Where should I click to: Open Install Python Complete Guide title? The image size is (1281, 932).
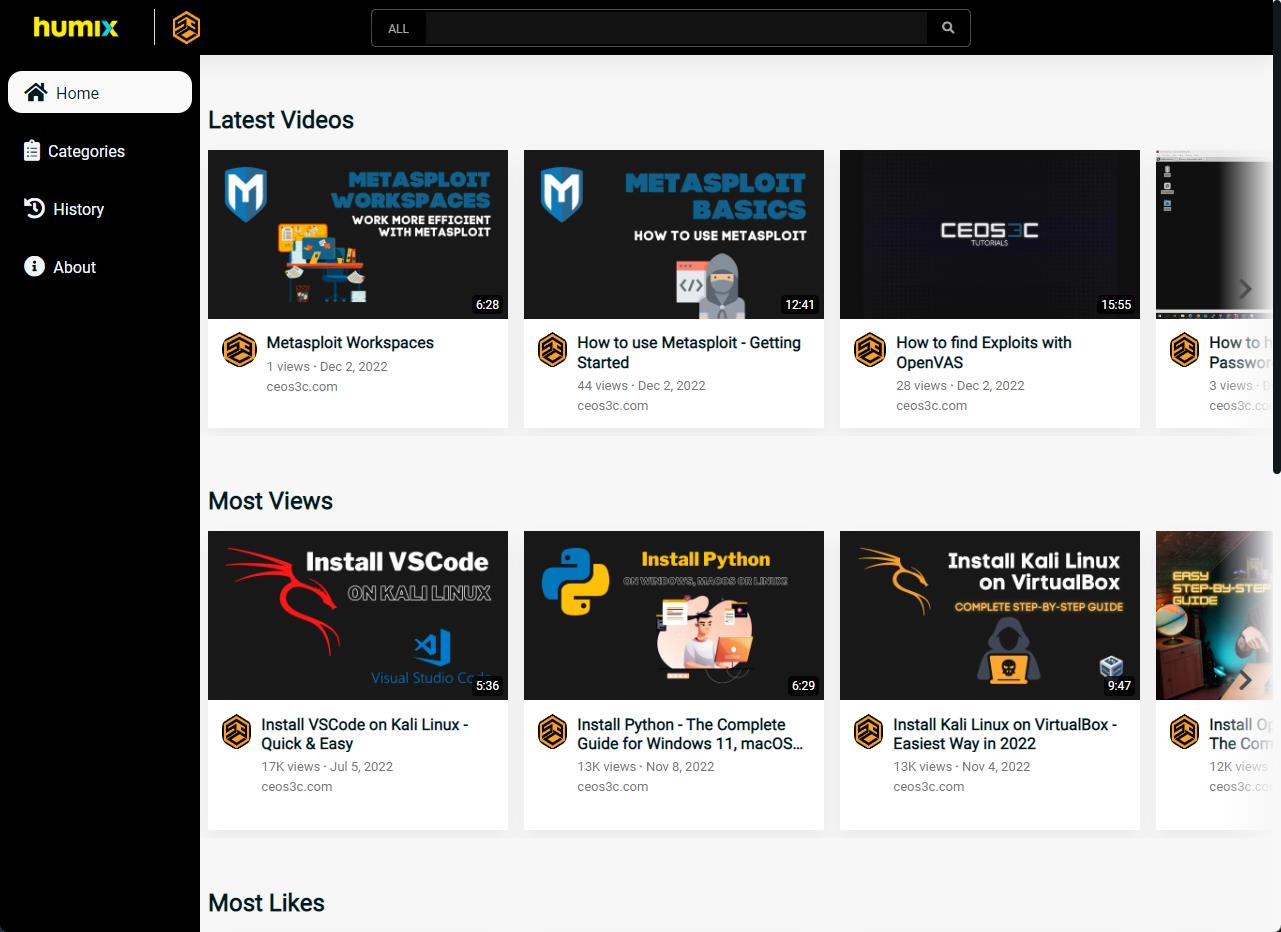tap(690, 734)
